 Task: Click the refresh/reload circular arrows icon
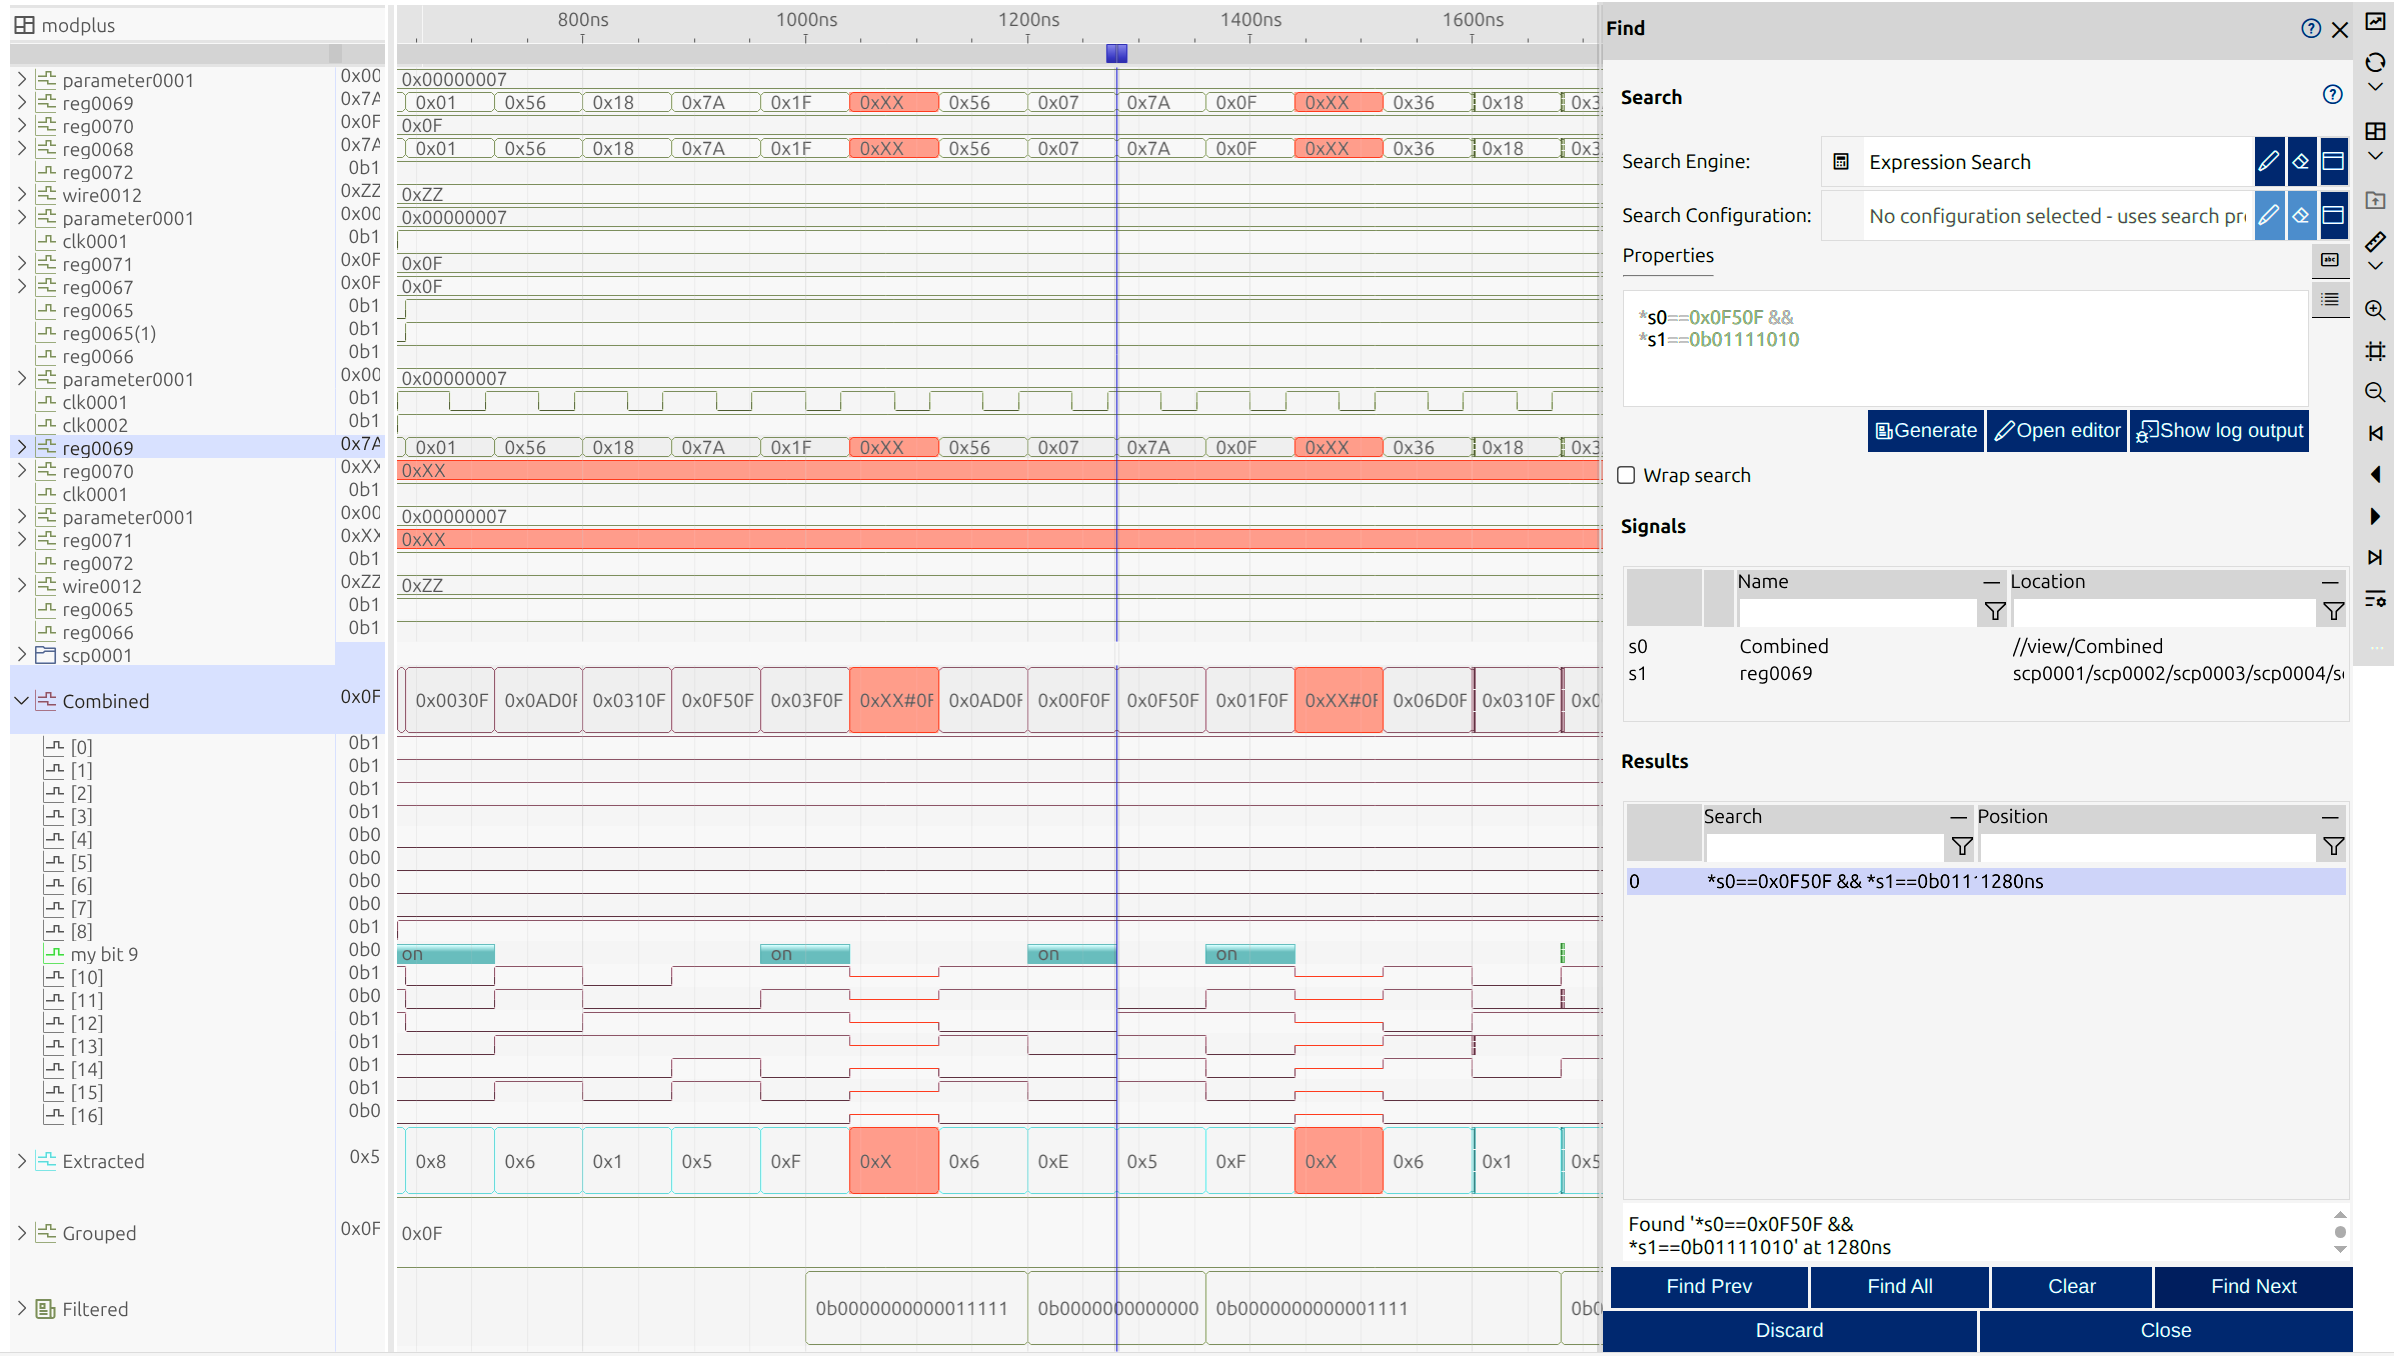[2375, 63]
